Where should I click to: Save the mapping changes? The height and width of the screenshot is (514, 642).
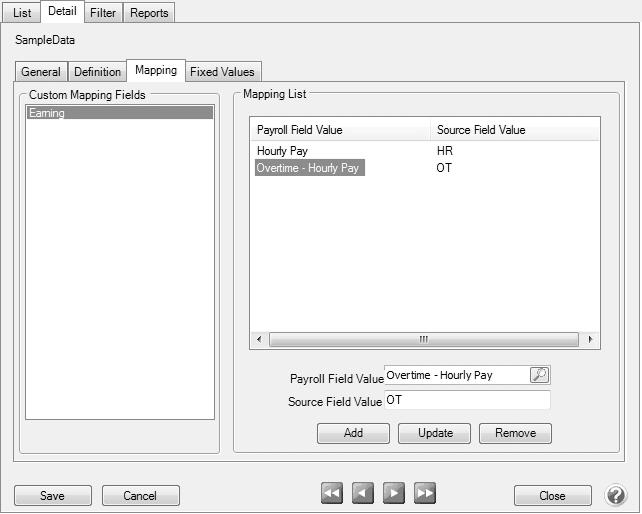tap(52, 495)
